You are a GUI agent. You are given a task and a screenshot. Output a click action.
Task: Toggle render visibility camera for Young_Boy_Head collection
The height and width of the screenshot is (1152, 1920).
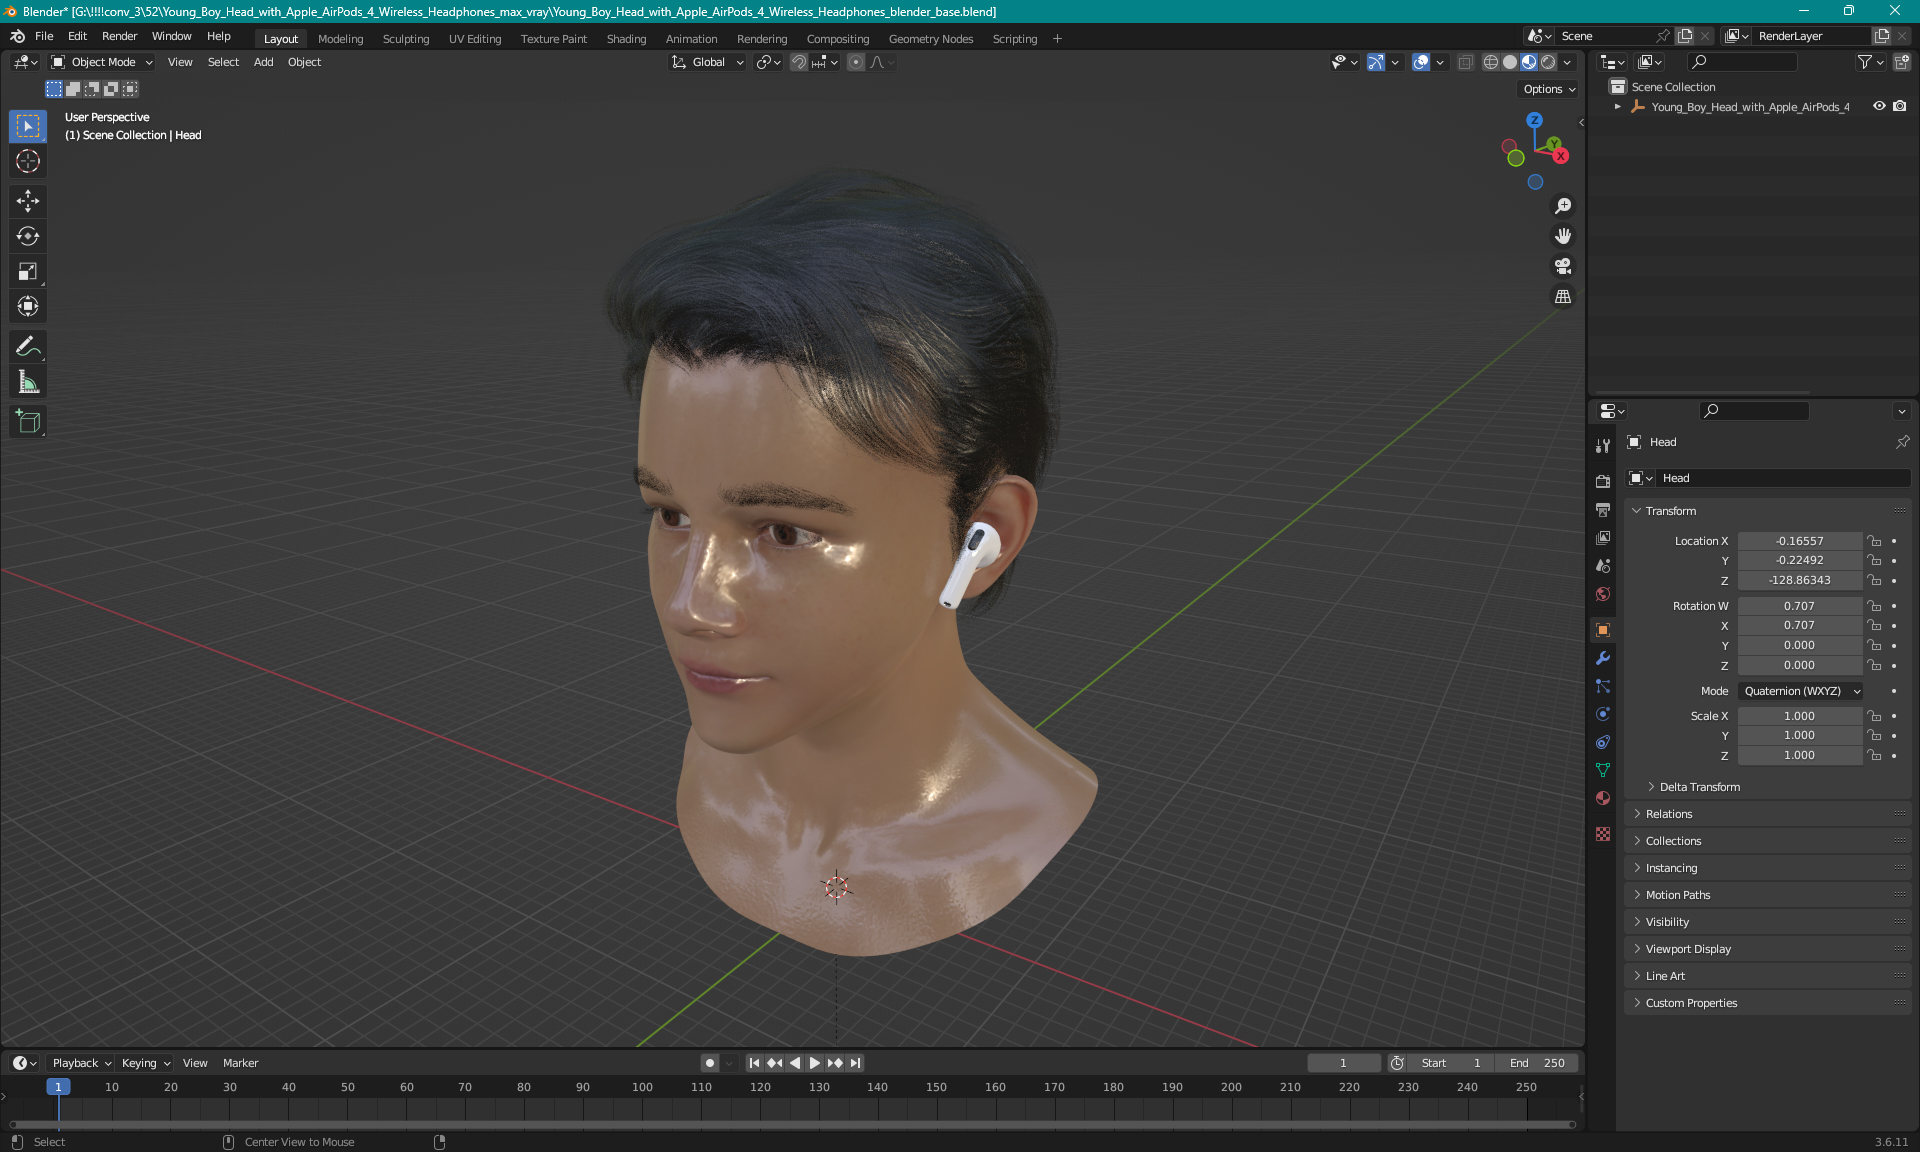tap(1900, 106)
